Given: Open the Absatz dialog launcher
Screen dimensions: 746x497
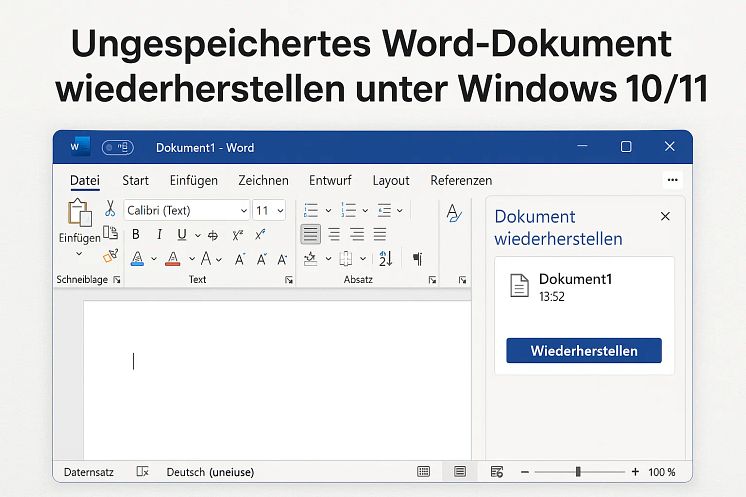Looking at the screenshot, I should tap(432, 280).
